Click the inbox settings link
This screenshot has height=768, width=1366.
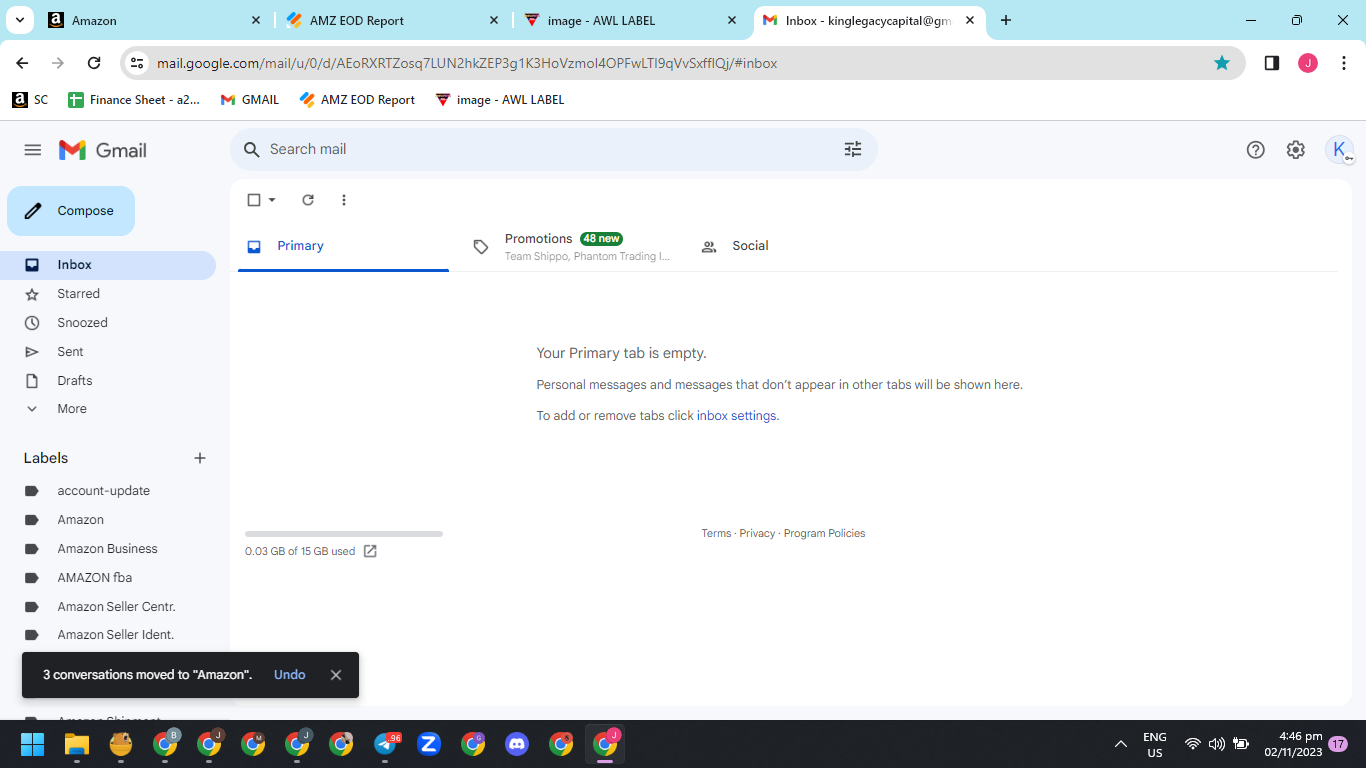click(x=736, y=416)
